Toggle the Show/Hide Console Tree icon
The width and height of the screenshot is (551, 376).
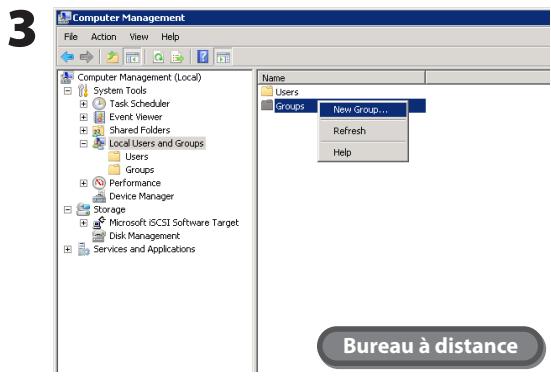(133, 57)
